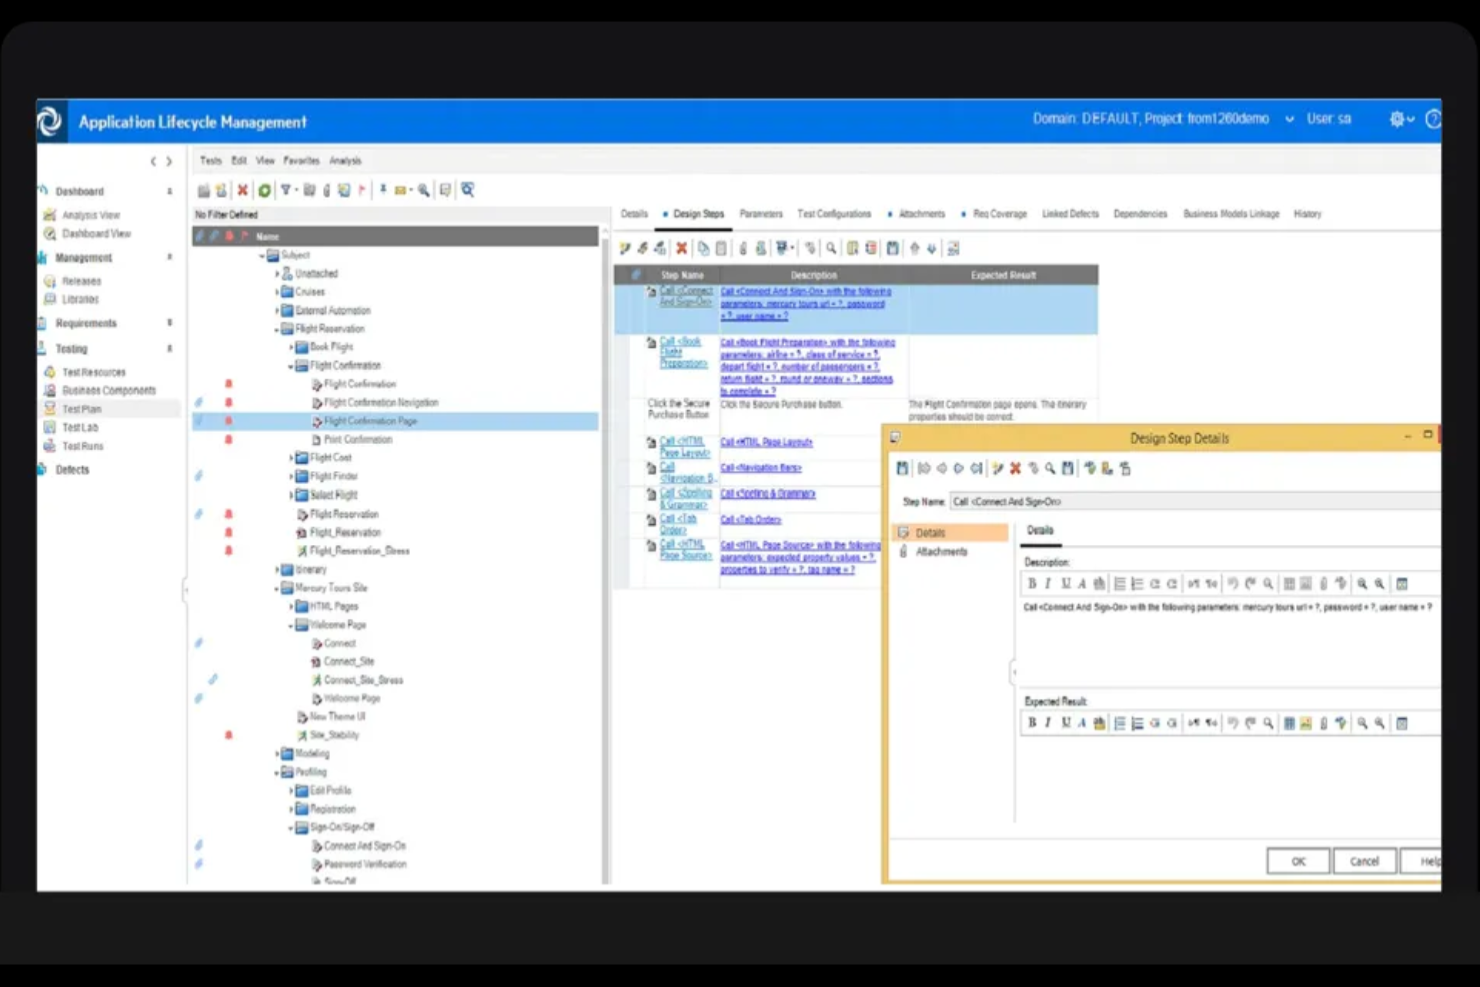
Task: Collapse the Flight Confirmation folder
Action: 290,365
